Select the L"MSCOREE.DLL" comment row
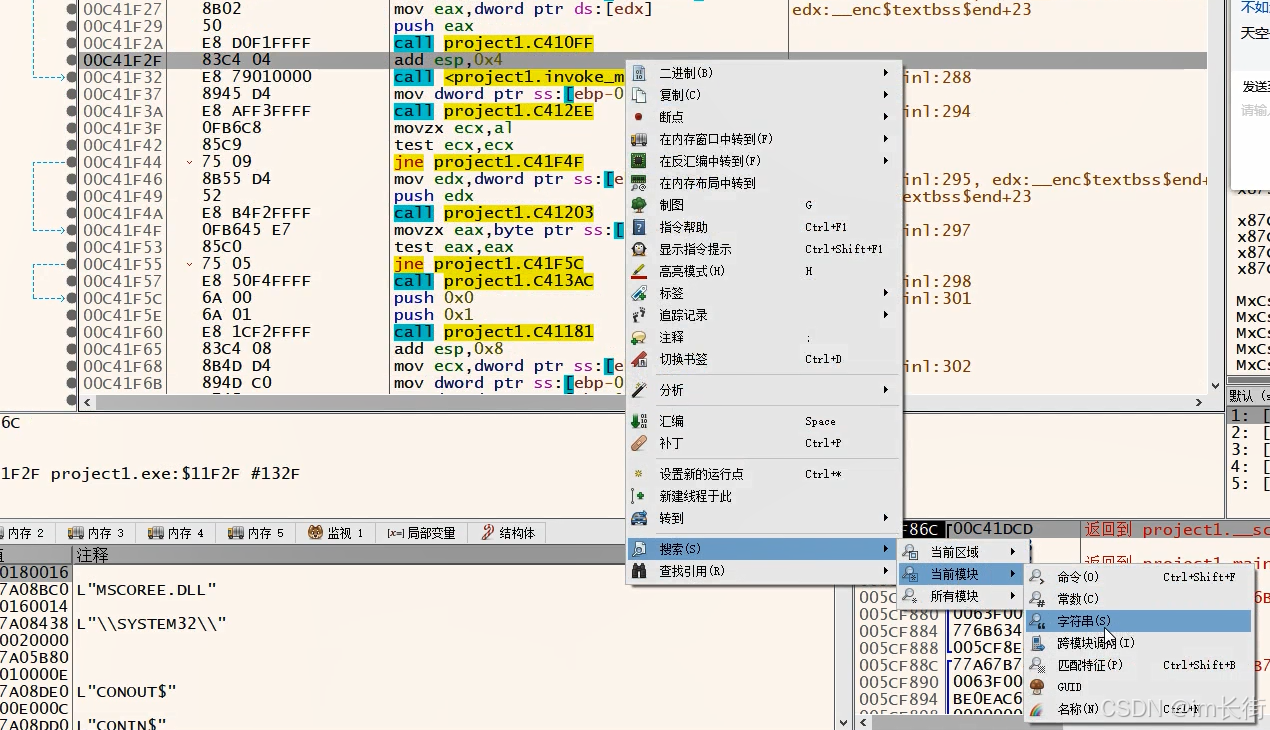 (146, 590)
